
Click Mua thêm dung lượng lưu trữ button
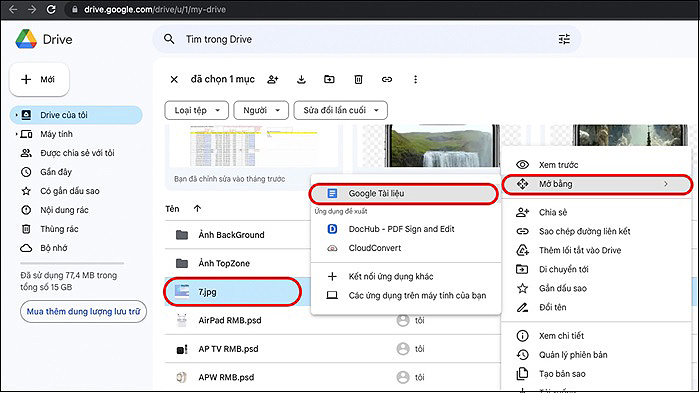[83, 311]
